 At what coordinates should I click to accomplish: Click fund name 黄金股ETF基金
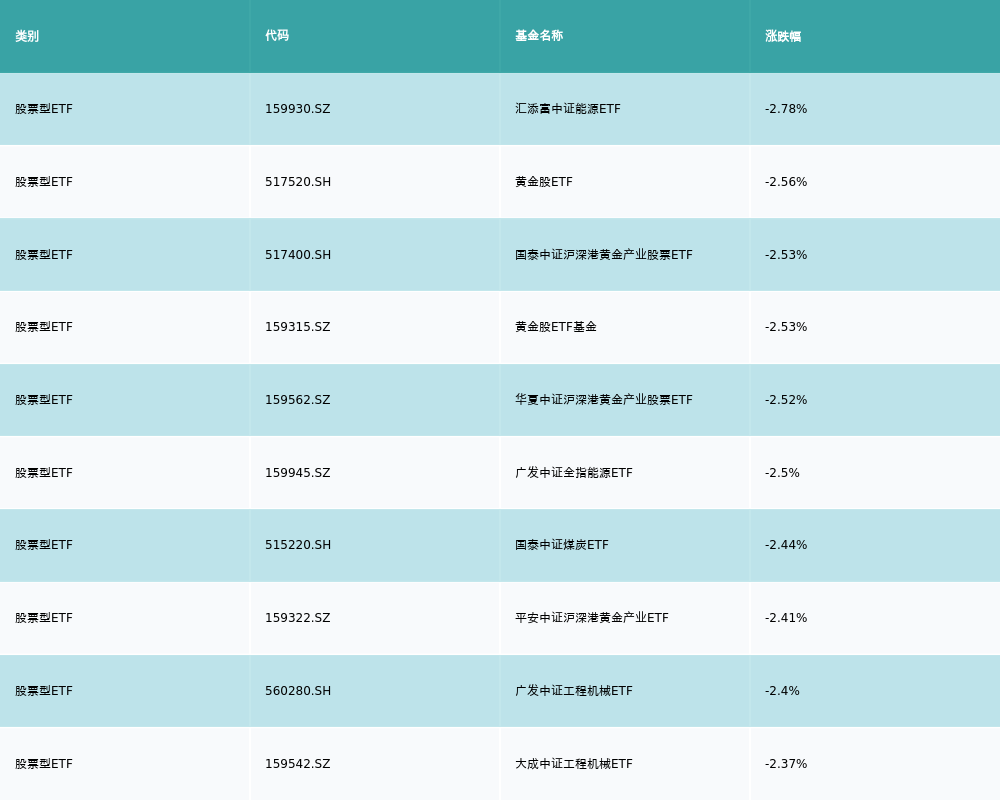click(x=555, y=327)
